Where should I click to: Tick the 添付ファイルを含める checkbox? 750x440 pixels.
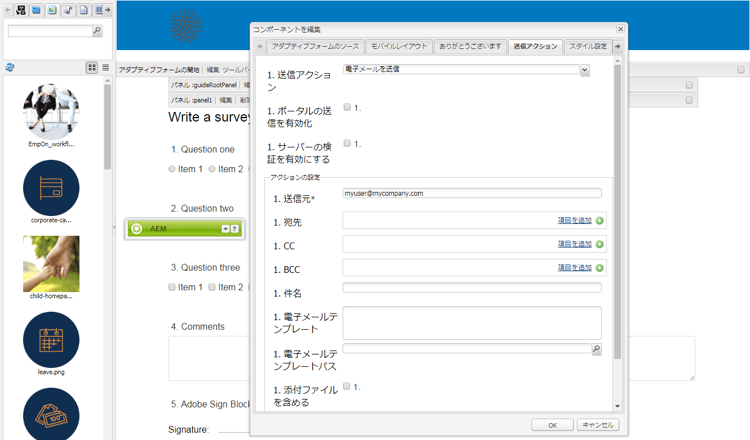point(347,386)
